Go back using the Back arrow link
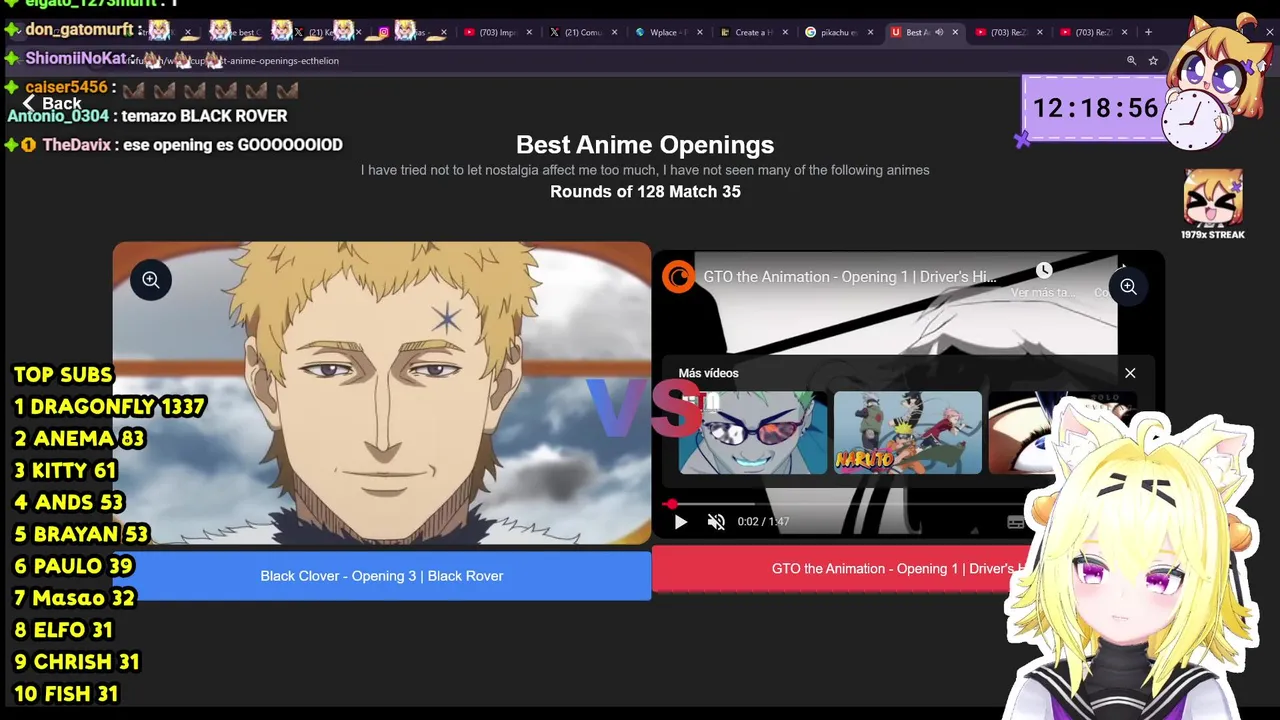 pos(51,103)
